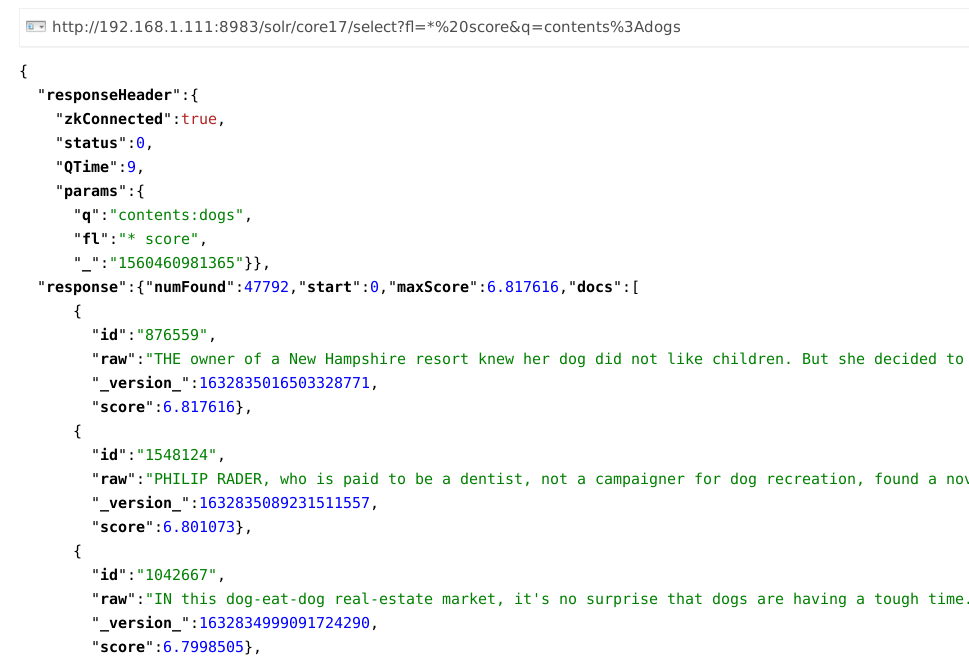Click the score value 6.7998505
The image size is (969, 663).
click(x=203, y=648)
